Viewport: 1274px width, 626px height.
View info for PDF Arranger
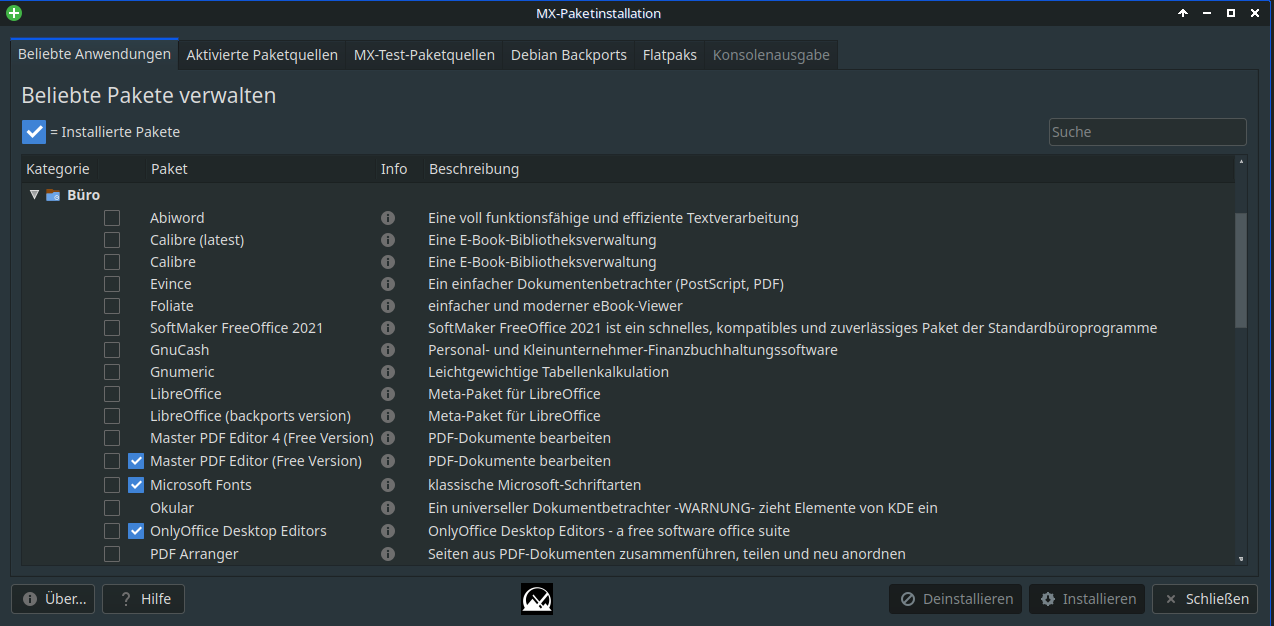click(x=388, y=554)
